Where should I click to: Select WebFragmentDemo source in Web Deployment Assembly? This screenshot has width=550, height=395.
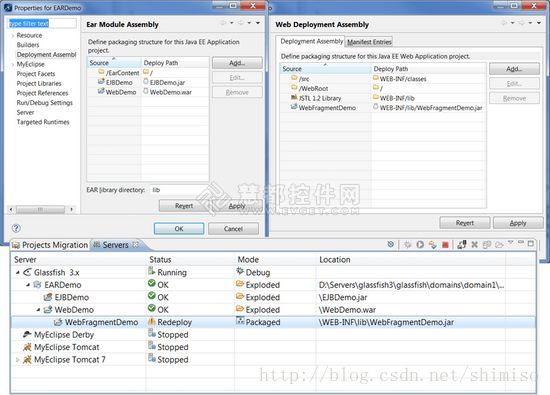(327, 108)
